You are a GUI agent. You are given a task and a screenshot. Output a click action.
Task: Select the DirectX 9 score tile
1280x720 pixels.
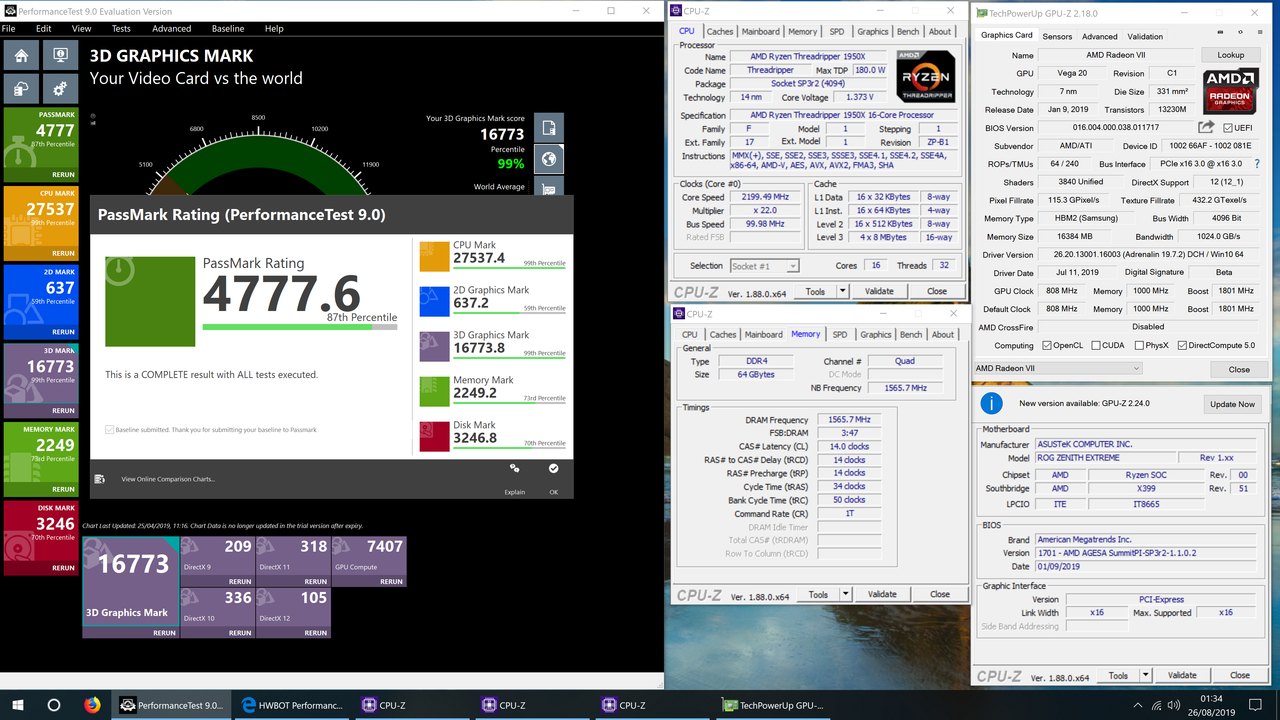217,561
